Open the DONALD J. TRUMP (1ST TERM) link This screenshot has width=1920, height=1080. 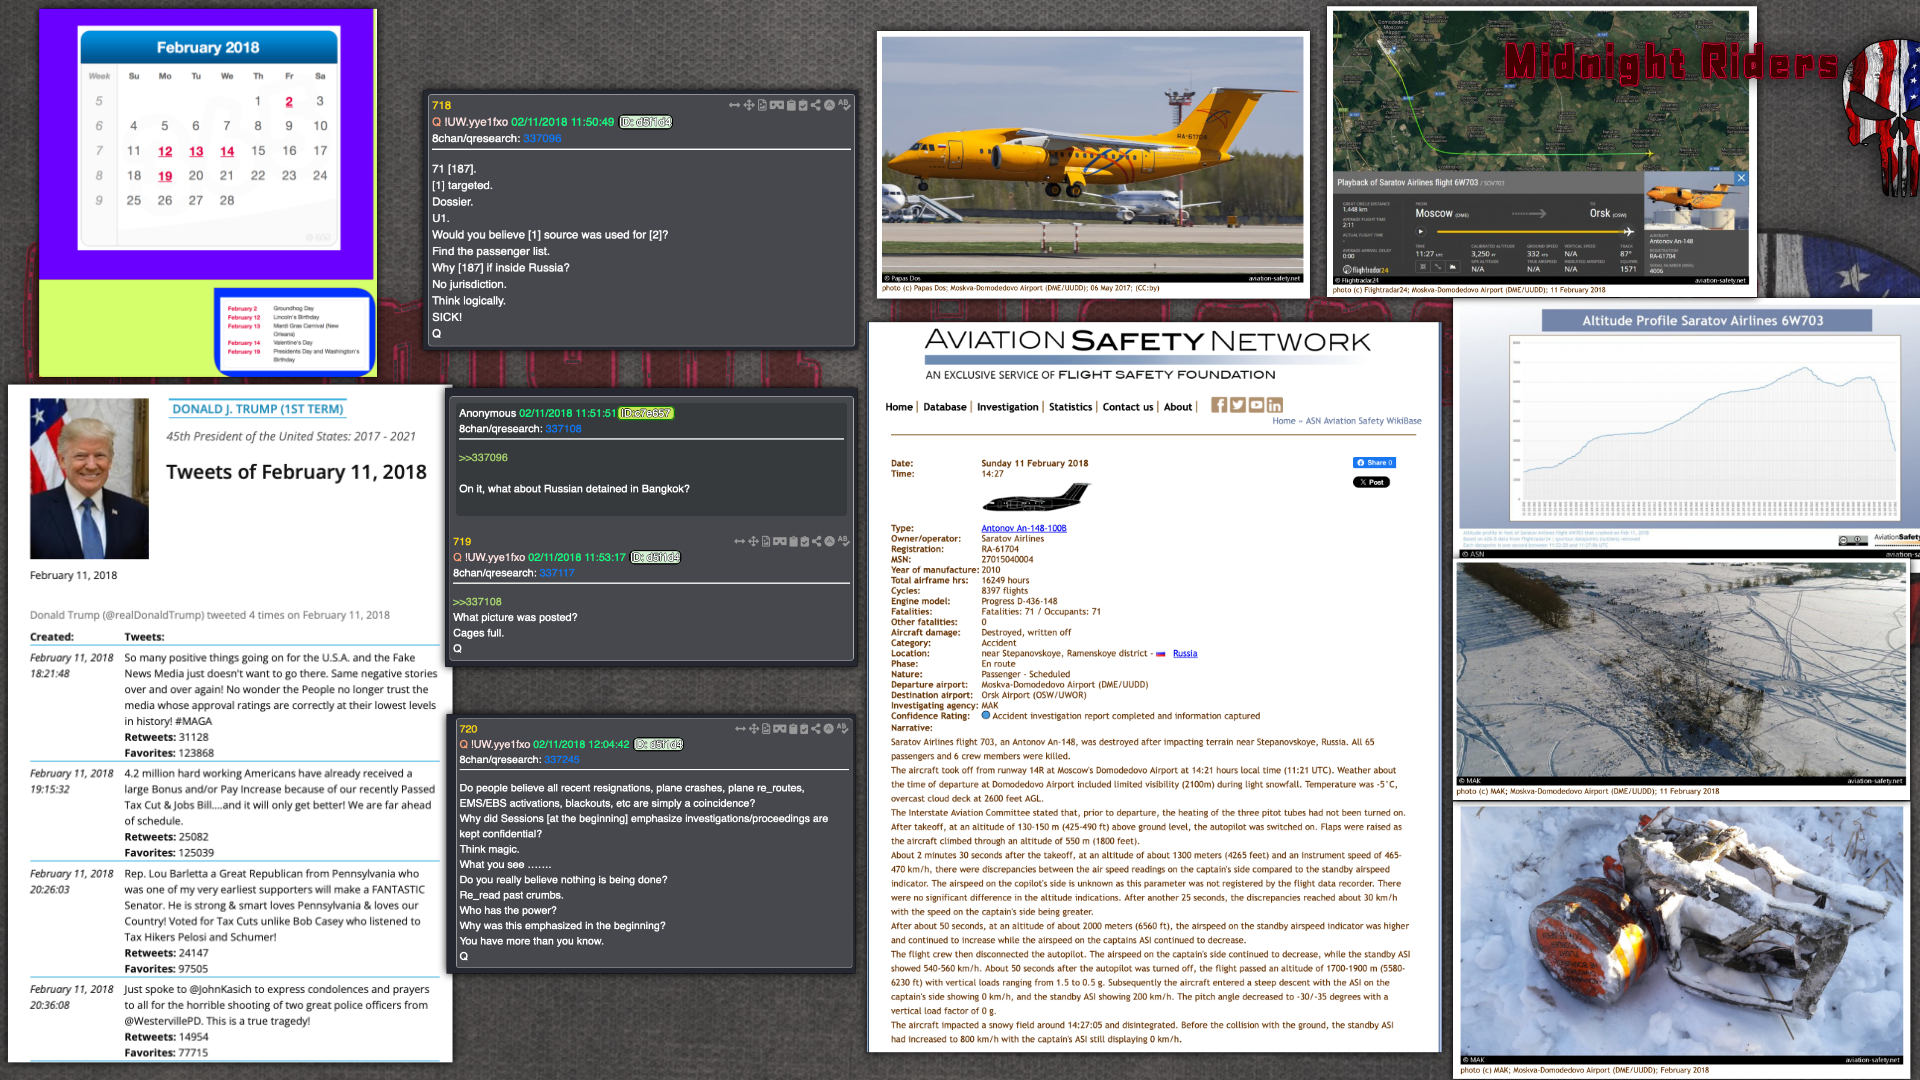(x=258, y=409)
